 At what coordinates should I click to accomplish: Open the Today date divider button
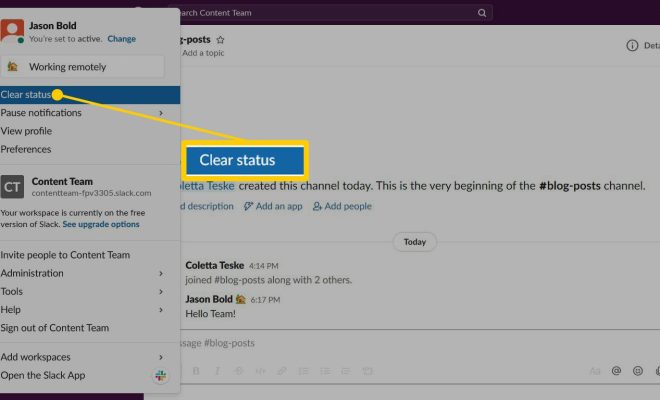(415, 242)
